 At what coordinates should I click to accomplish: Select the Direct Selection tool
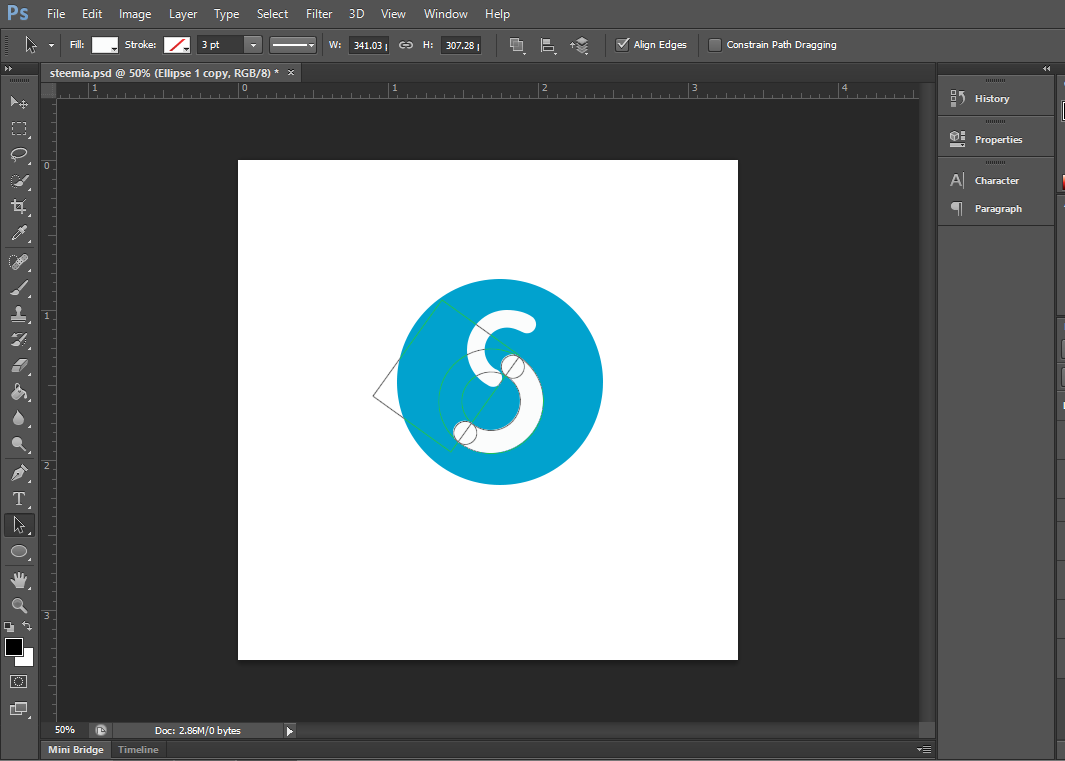pyautogui.click(x=19, y=525)
